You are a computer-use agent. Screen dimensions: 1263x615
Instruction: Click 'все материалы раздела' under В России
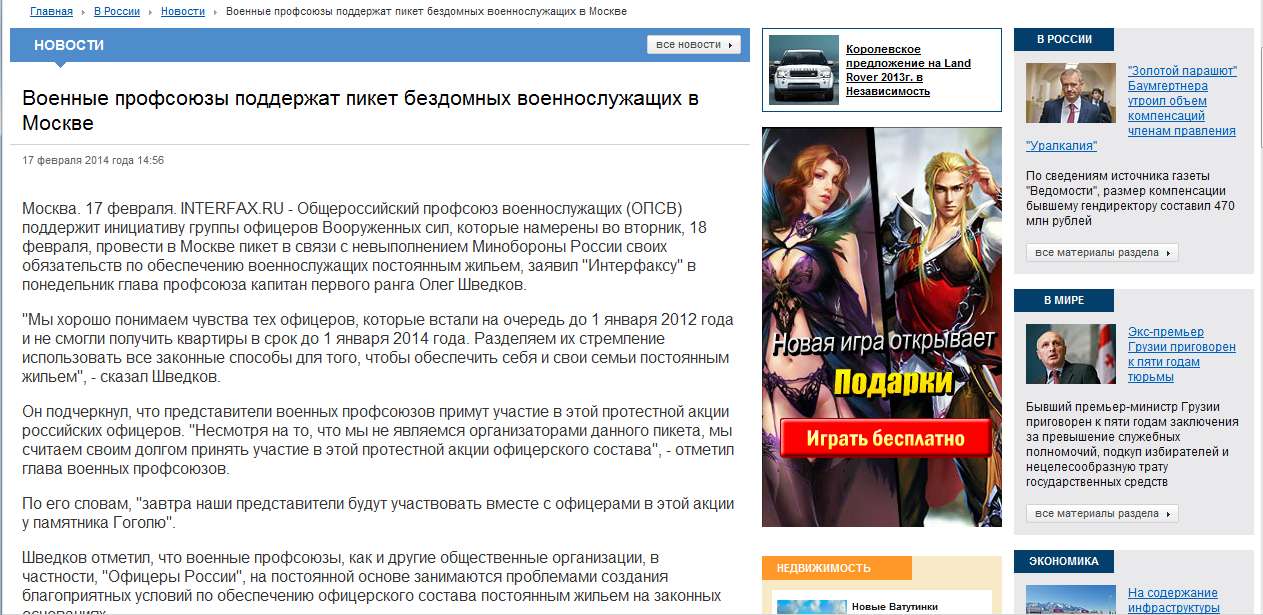(1101, 253)
